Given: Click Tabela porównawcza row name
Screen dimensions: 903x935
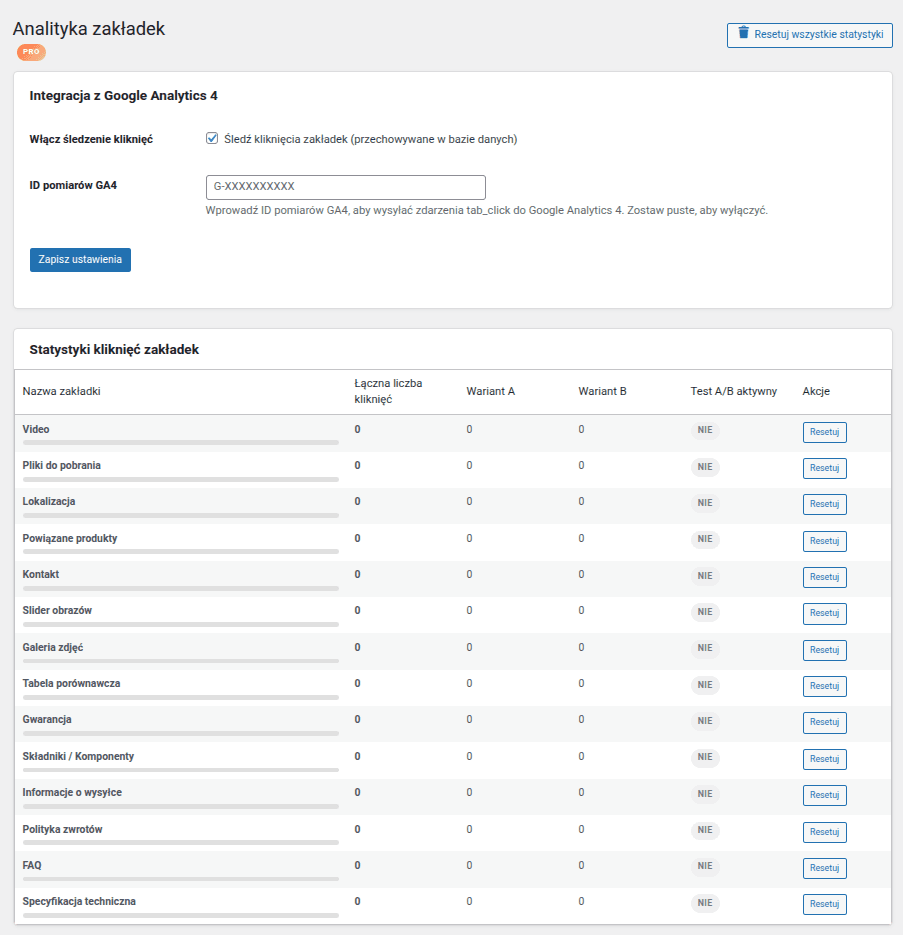Looking at the screenshot, I should click(x=72, y=683).
